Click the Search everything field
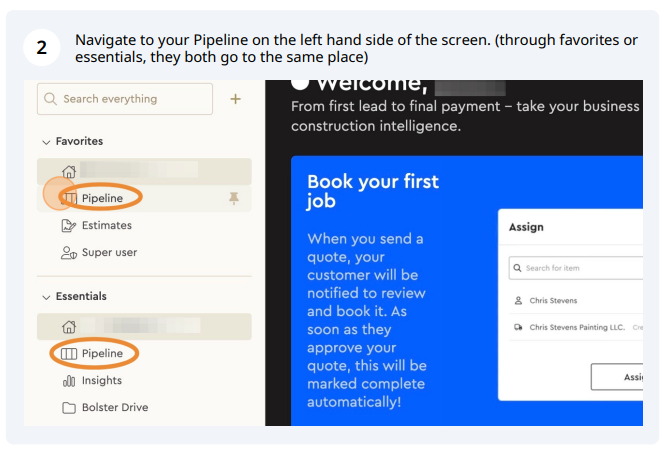Screen dimensions: 666x453 tap(125, 99)
